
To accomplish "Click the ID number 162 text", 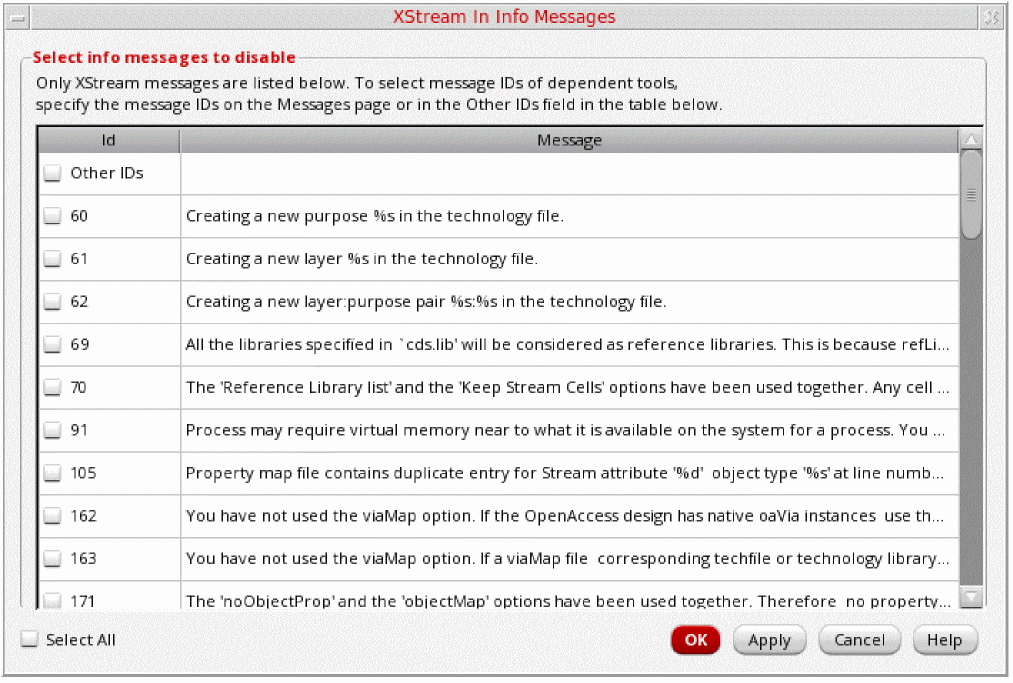I will (x=83, y=516).
